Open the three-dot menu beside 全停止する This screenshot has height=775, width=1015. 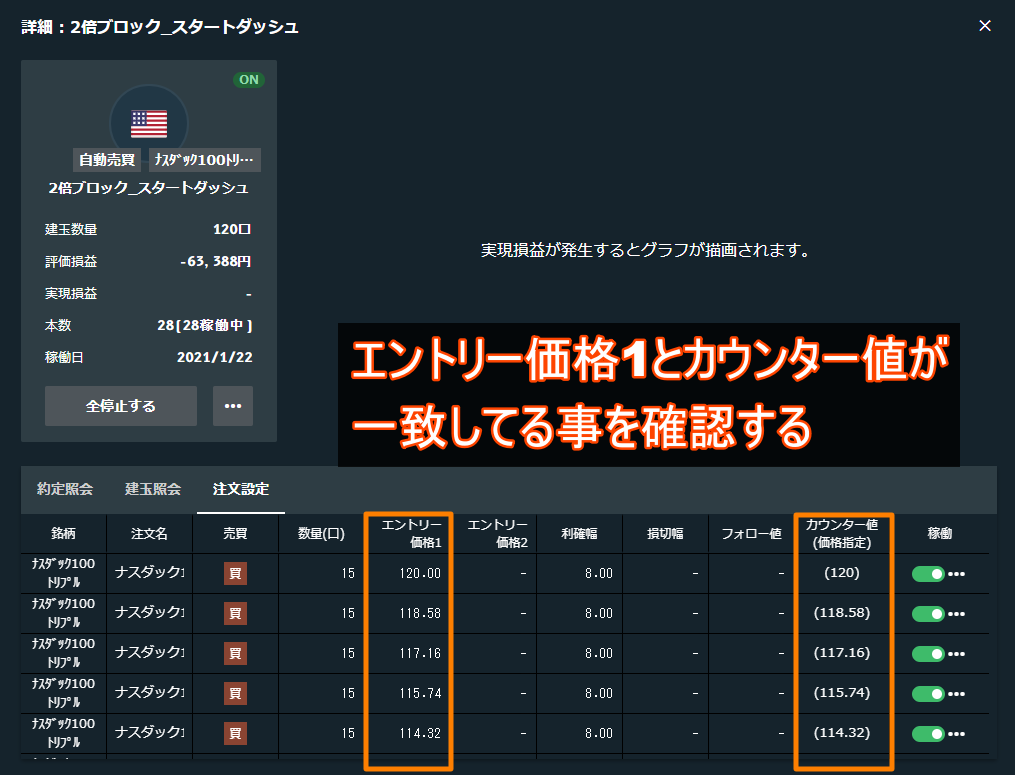[x=233, y=406]
